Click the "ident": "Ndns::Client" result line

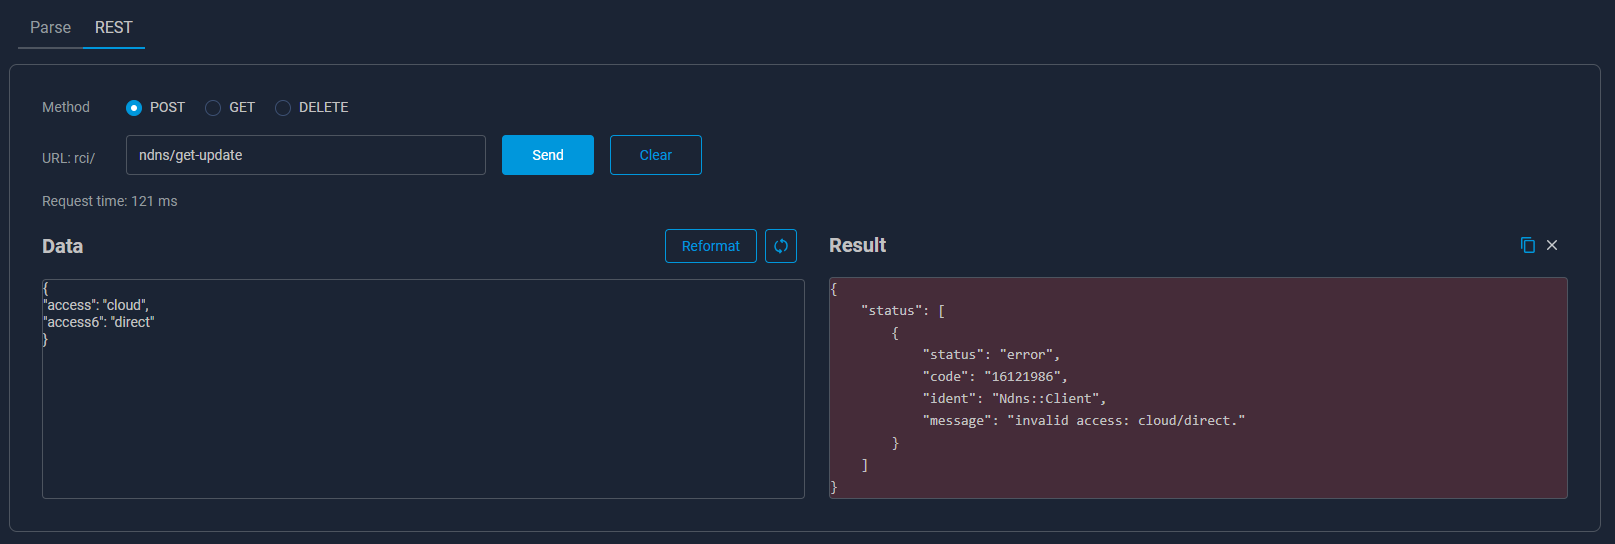[1014, 398]
